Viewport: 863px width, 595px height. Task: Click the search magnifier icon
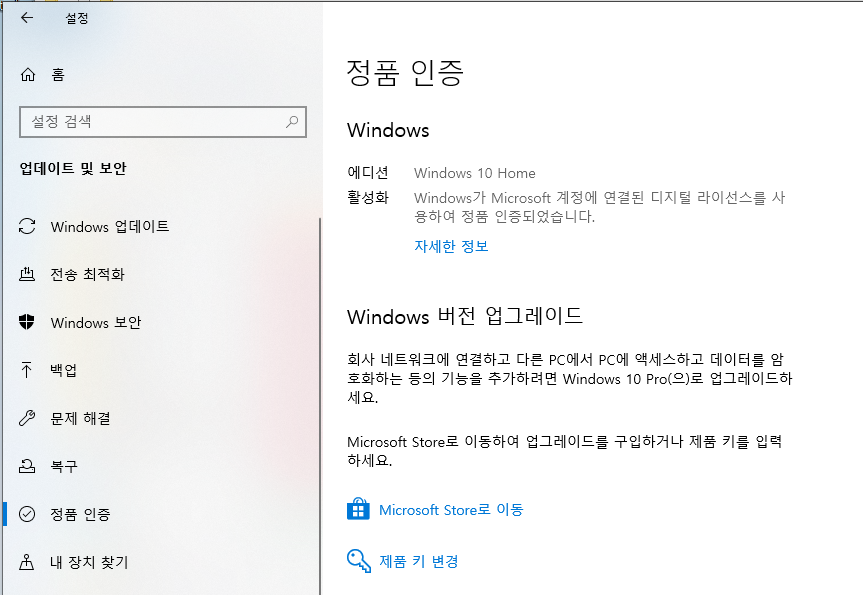[292, 122]
